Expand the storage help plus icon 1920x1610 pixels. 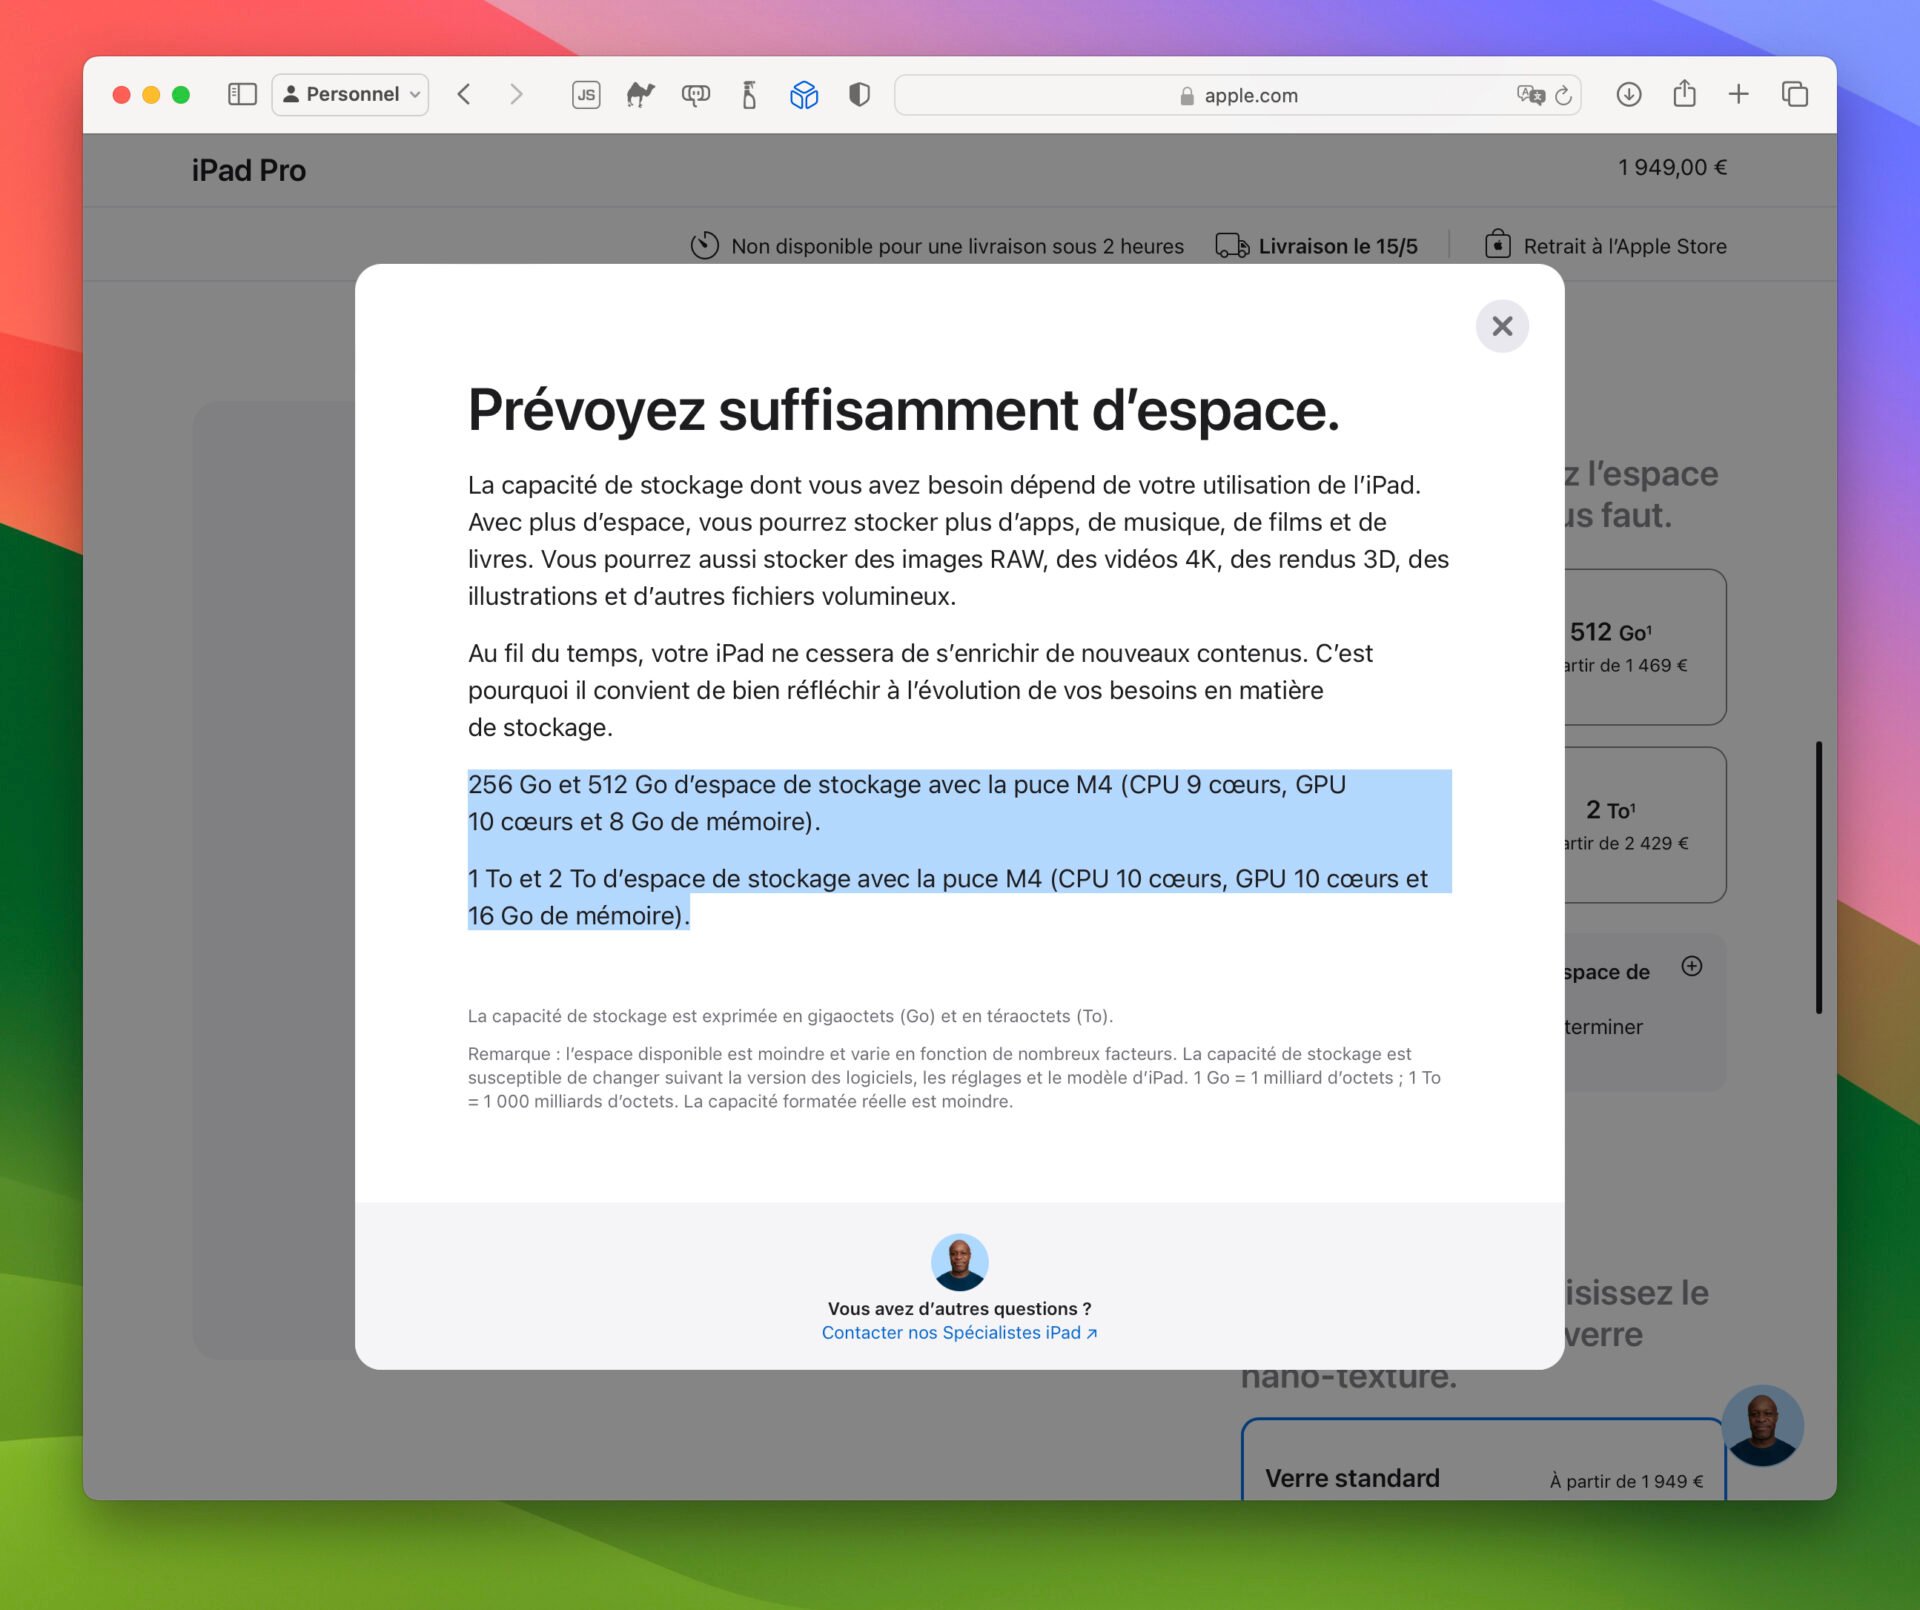tap(1692, 966)
